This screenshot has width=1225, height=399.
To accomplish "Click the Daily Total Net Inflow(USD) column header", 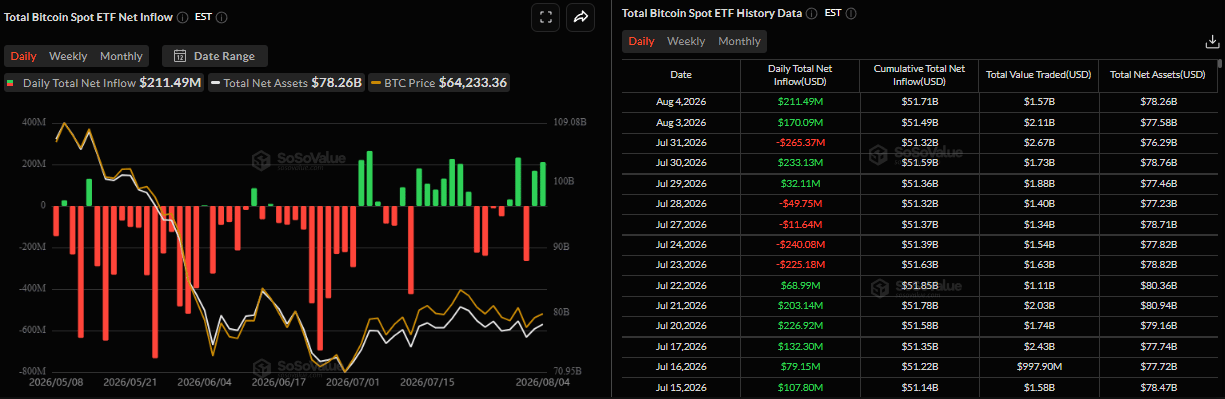I will point(799,75).
